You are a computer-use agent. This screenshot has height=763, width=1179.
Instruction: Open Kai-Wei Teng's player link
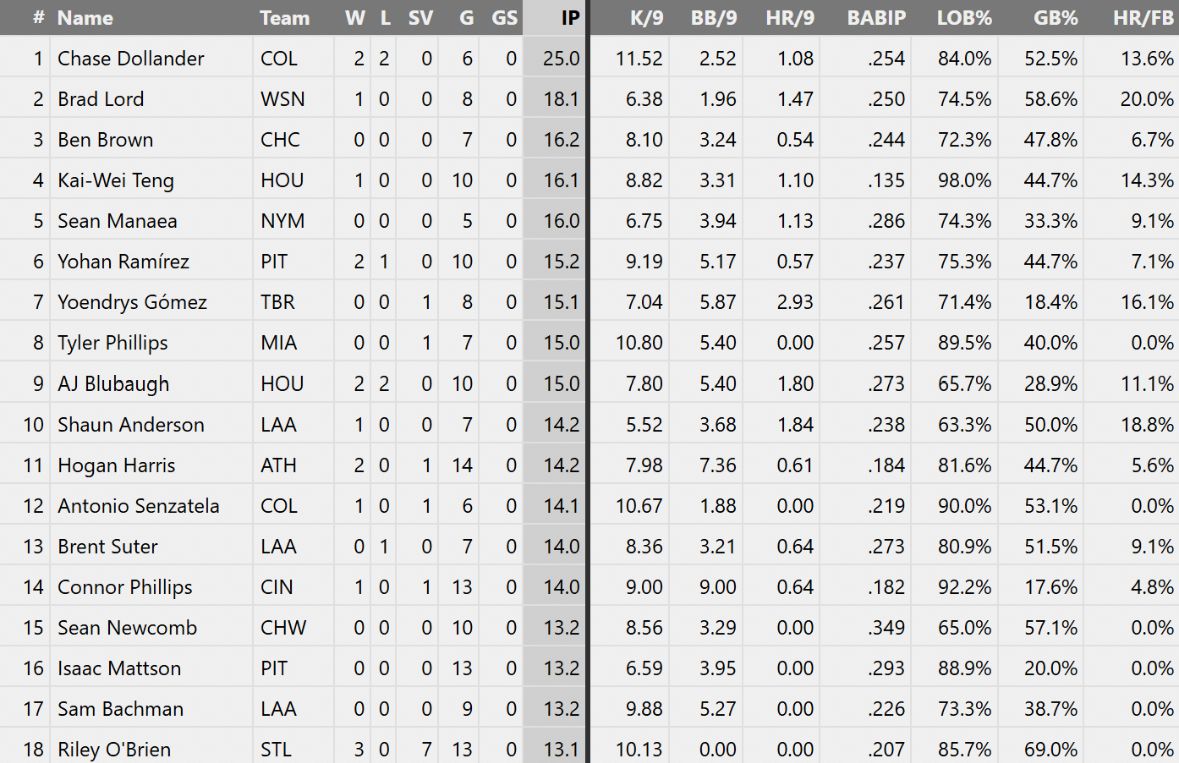point(115,181)
